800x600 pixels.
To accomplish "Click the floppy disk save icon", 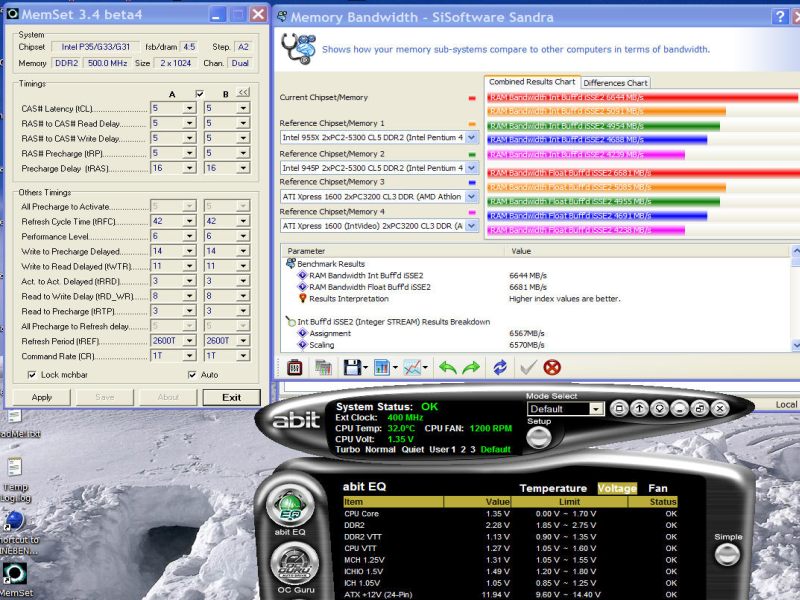I will tap(352, 367).
